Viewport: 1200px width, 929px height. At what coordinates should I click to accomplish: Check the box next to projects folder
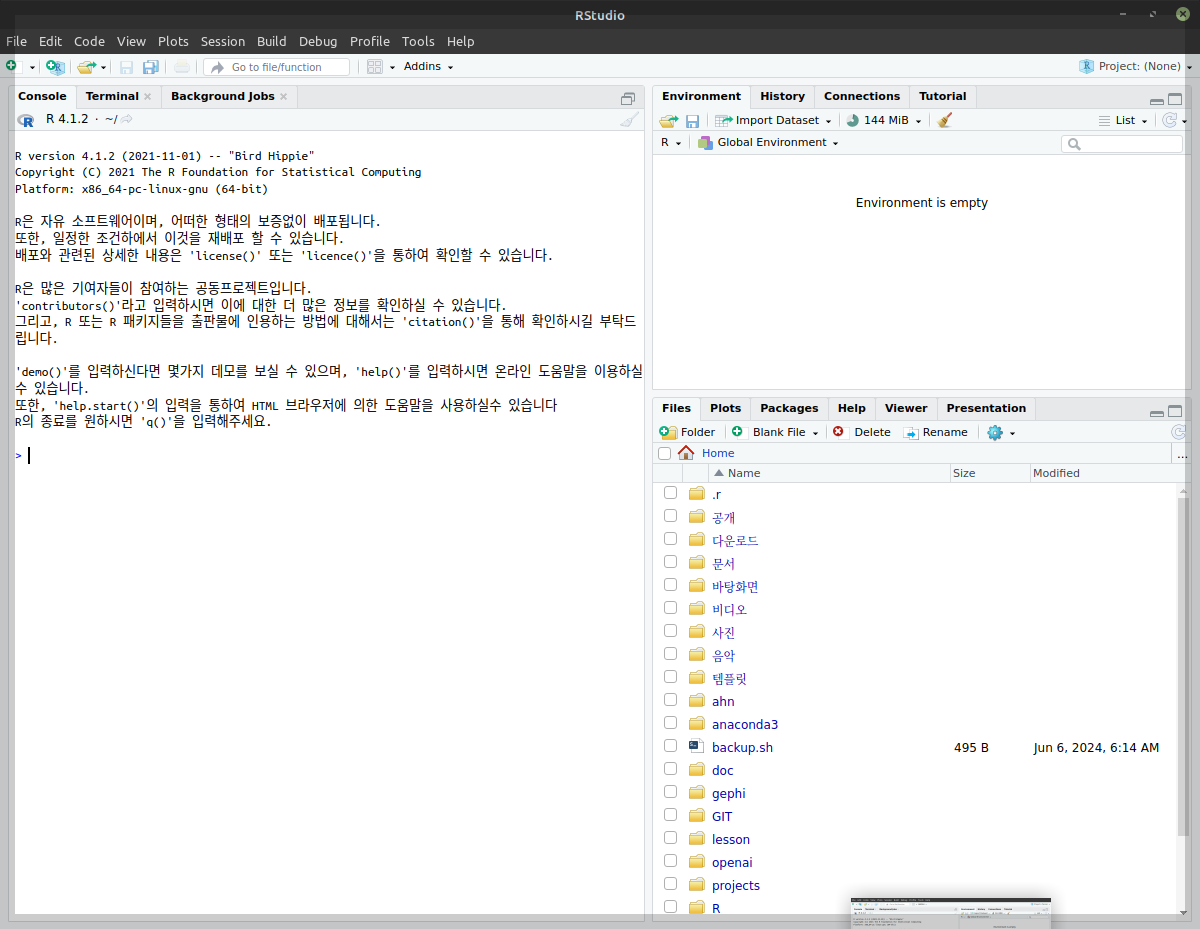pyautogui.click(x=670, y=884)
